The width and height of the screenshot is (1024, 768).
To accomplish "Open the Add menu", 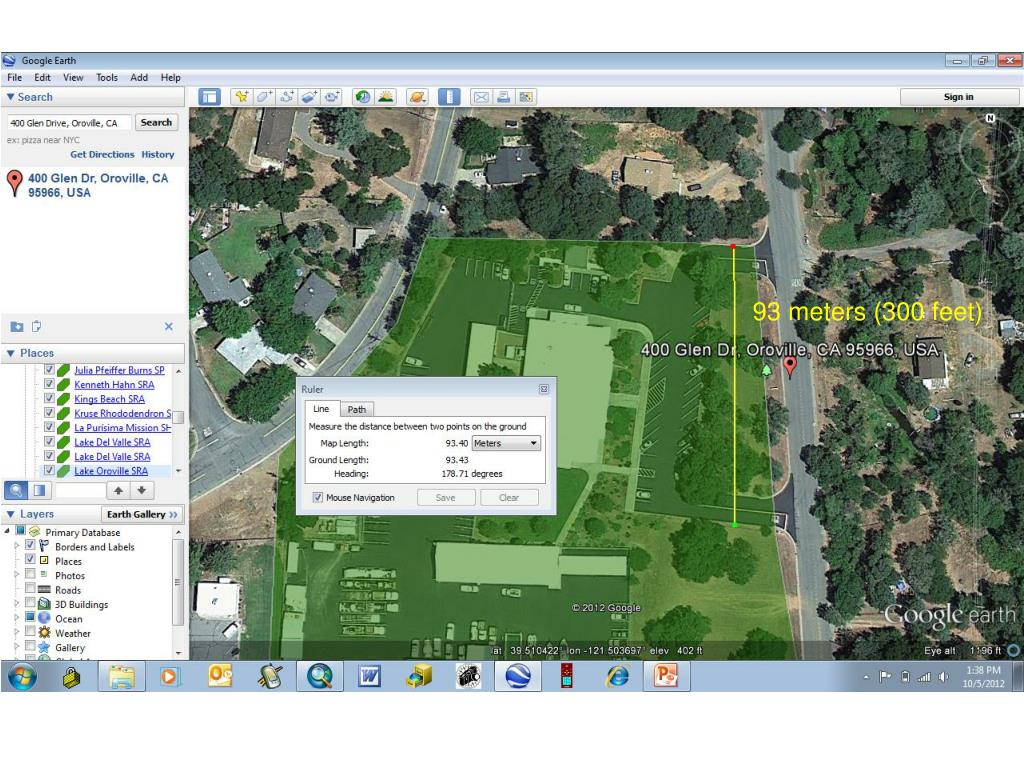I will point(139,77).
